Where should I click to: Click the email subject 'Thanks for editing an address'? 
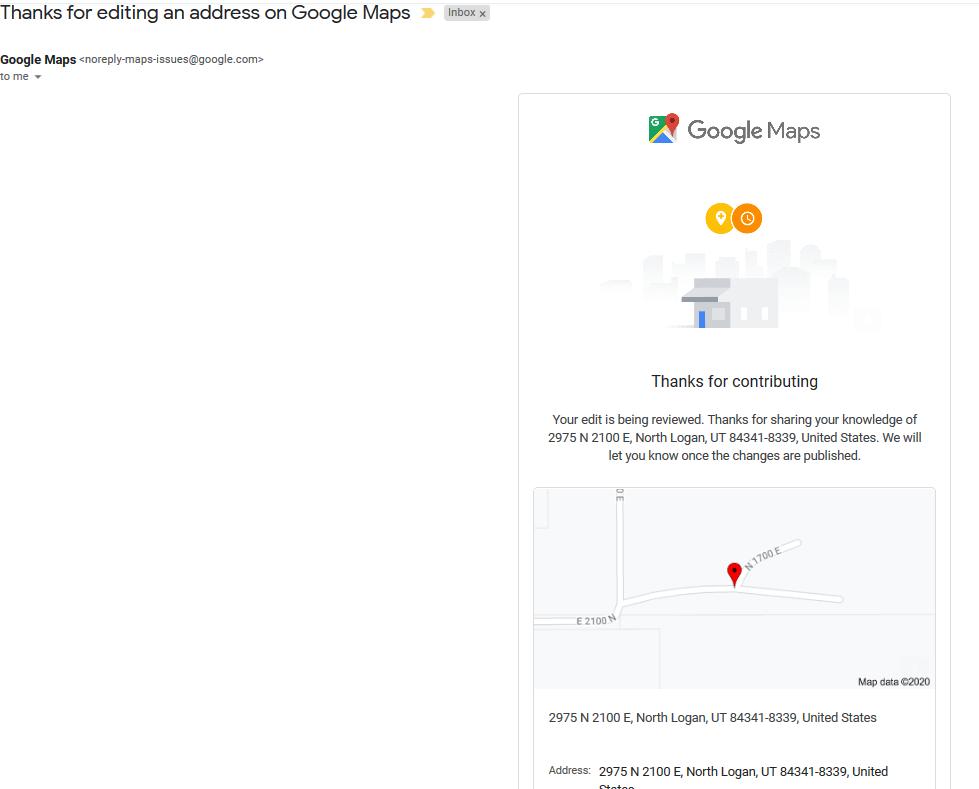(x=205, y=12)
